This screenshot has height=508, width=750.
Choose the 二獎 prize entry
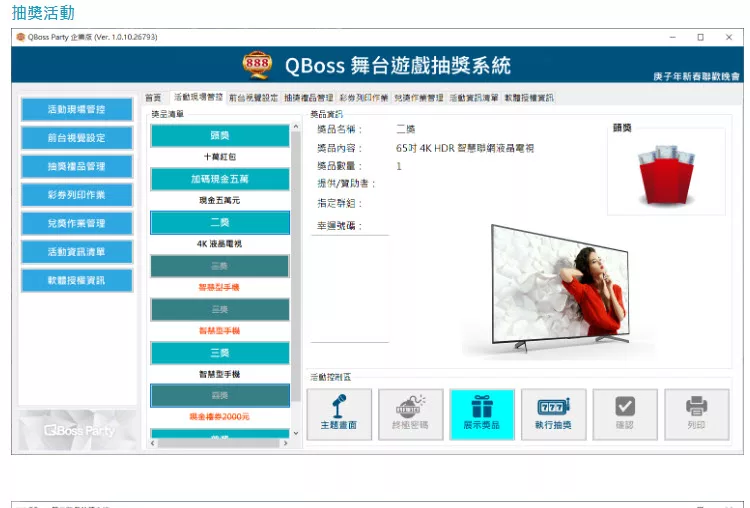click(x=220, y=223)
